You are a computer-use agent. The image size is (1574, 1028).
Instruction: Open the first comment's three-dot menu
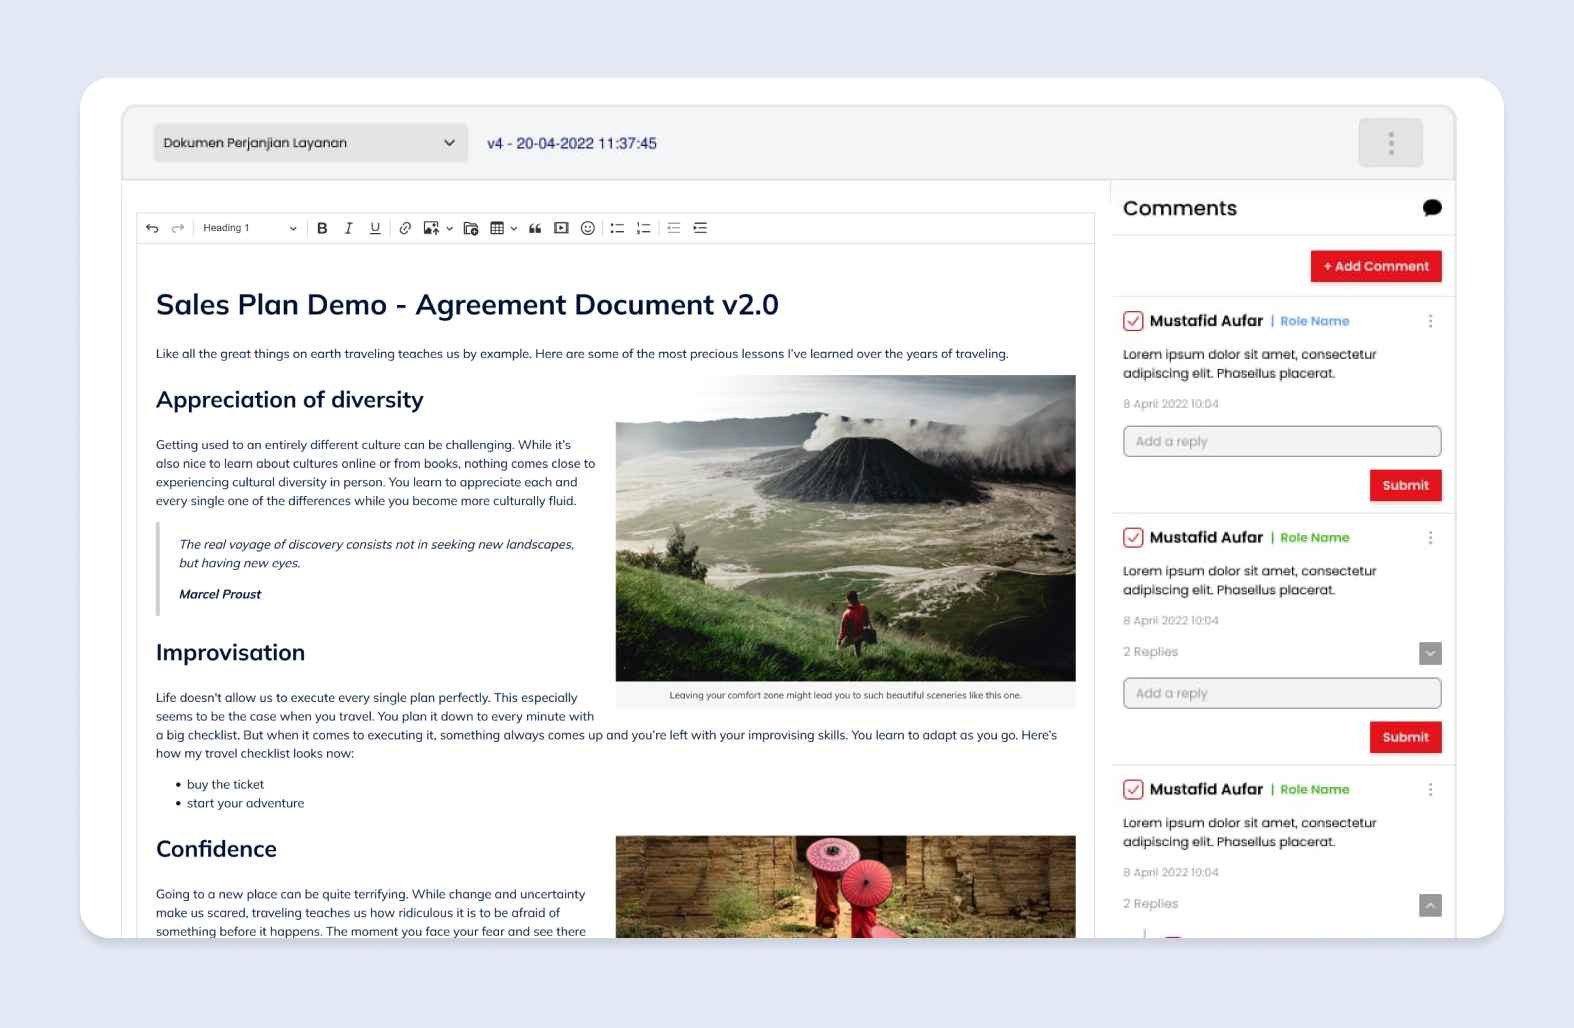coord(1430,321)
